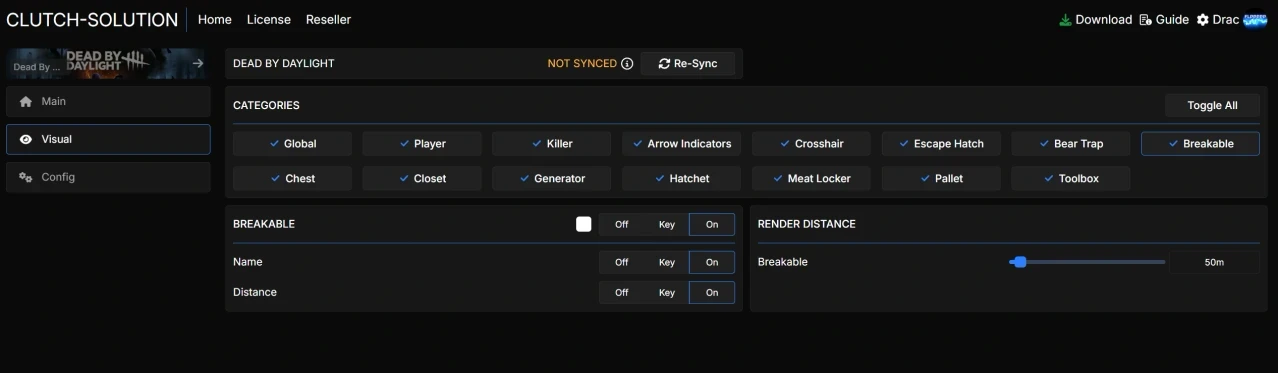Viewport: 1278px width, 373px height.
Task: Click the Toggle All button
Action: [x=1212, y=105]
